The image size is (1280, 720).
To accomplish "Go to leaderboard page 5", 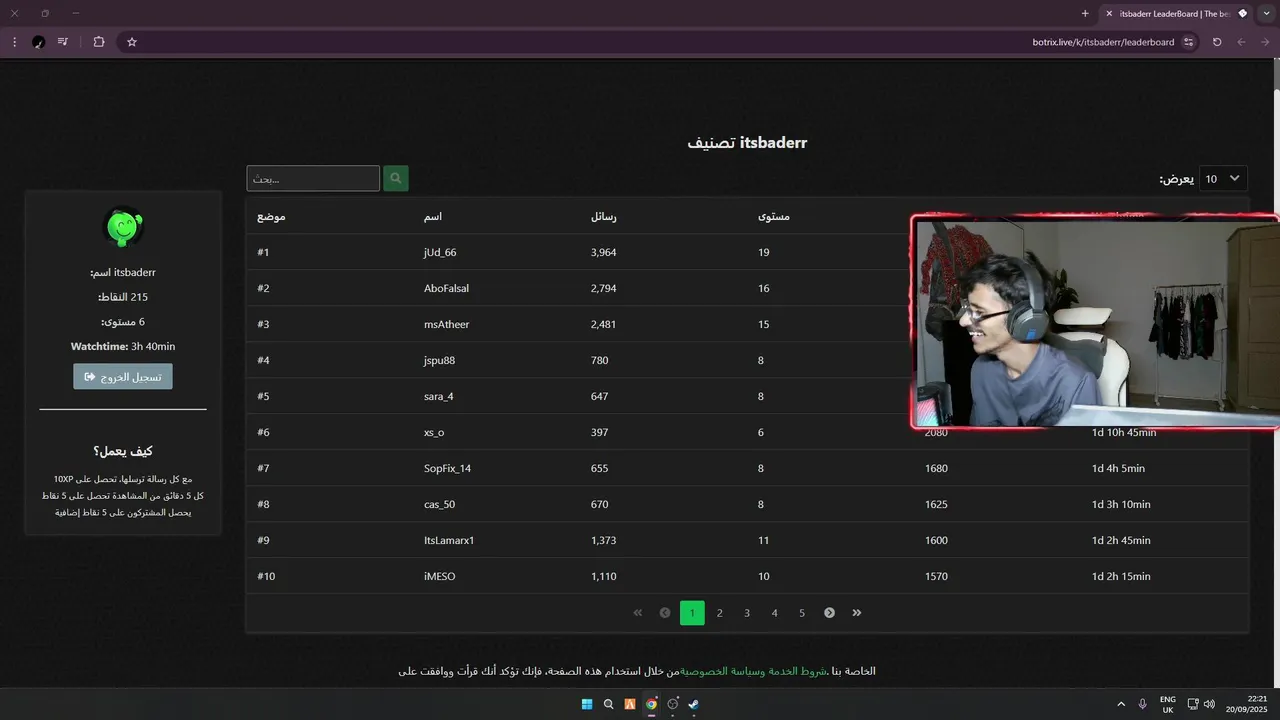I will [x=802, y=613].
